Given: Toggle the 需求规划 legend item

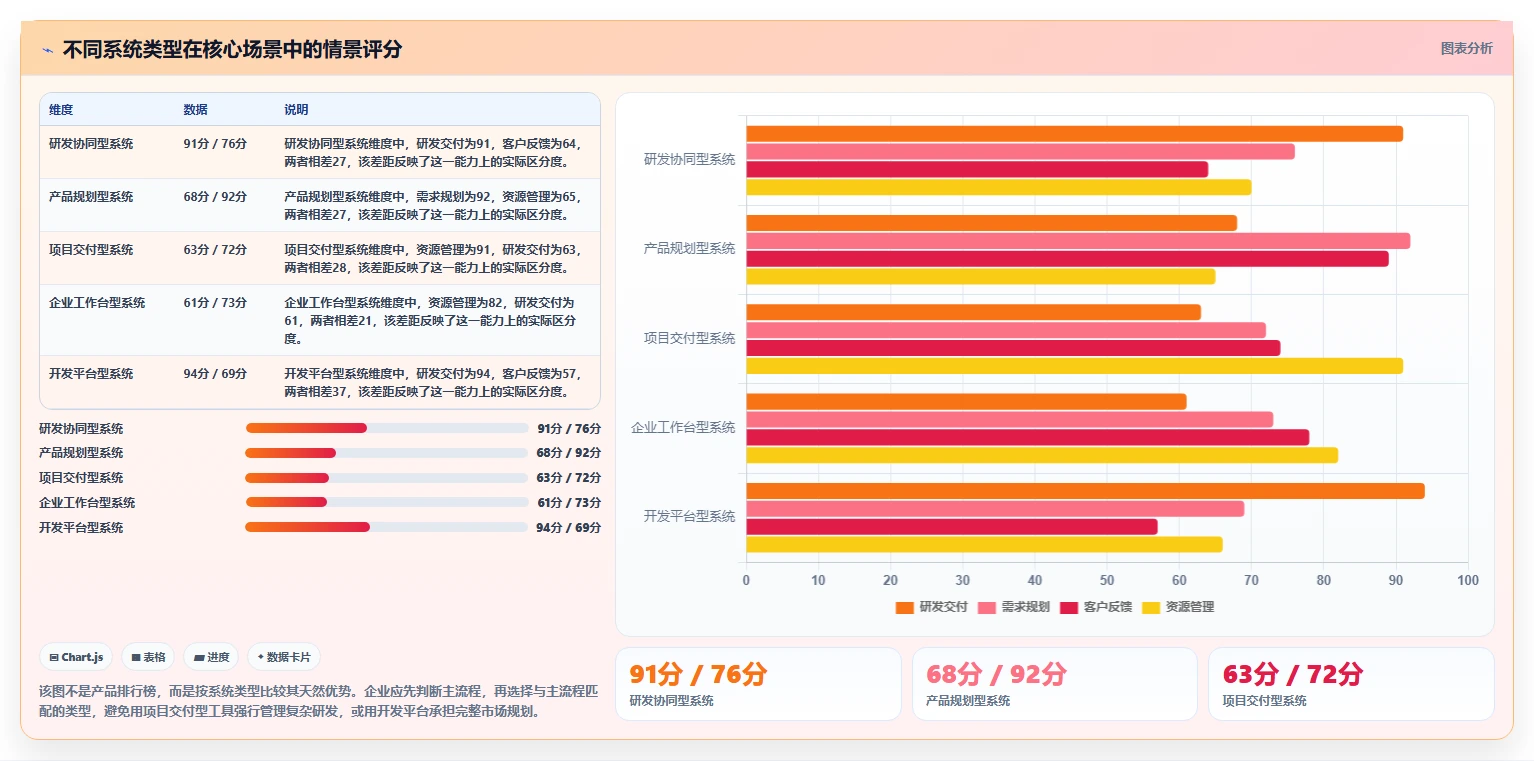Looking at the screenshot, I should [x=1014, y=607].
